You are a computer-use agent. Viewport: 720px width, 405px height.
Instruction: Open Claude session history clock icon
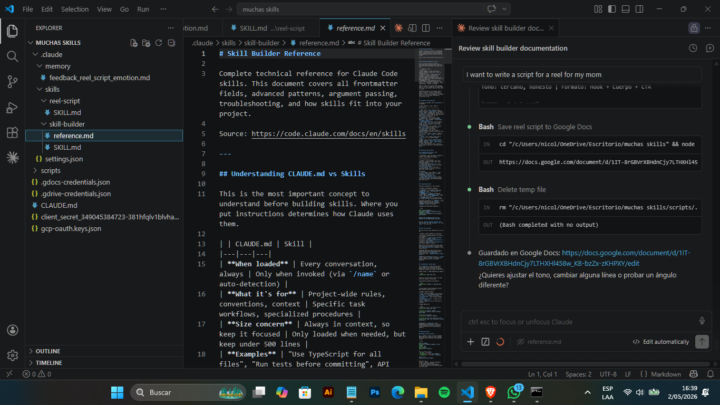693,48
